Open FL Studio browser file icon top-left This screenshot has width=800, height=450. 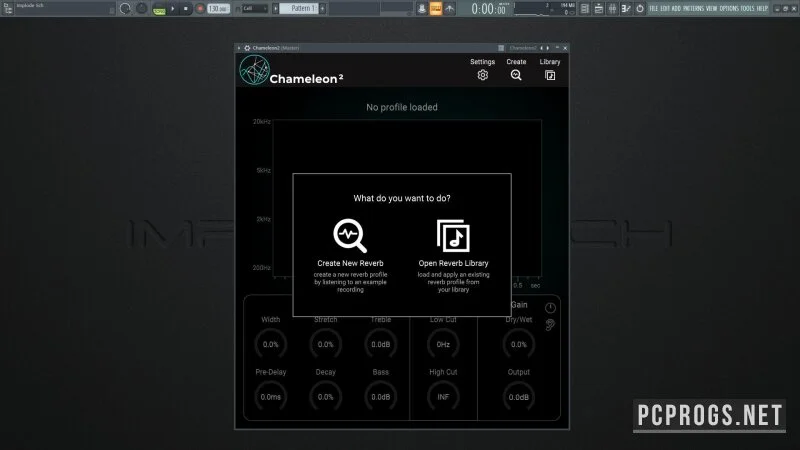click(x=8, y=9)
